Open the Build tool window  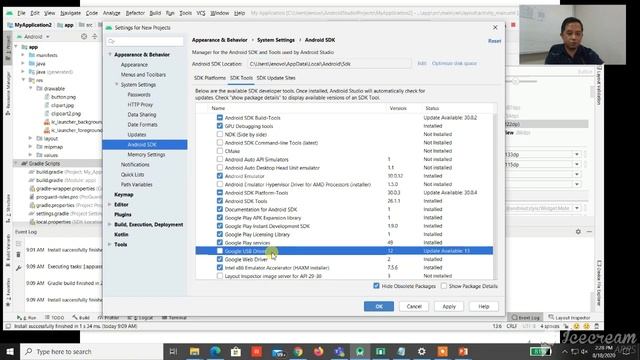(x=81, y=318)
